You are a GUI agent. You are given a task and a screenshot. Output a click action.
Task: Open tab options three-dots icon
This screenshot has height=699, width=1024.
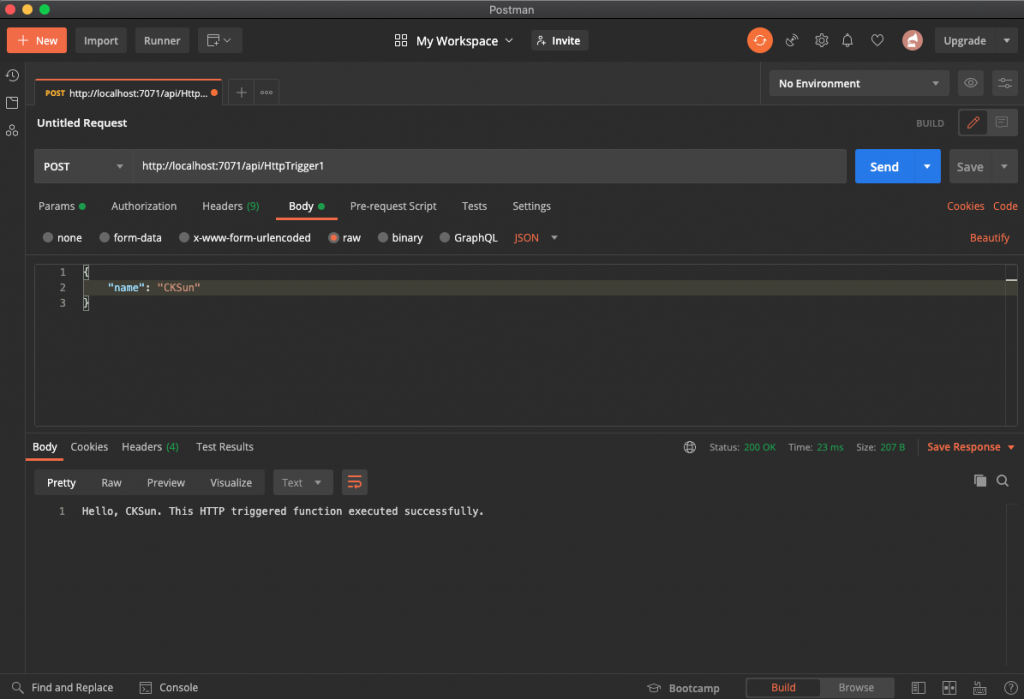[266, 93]
